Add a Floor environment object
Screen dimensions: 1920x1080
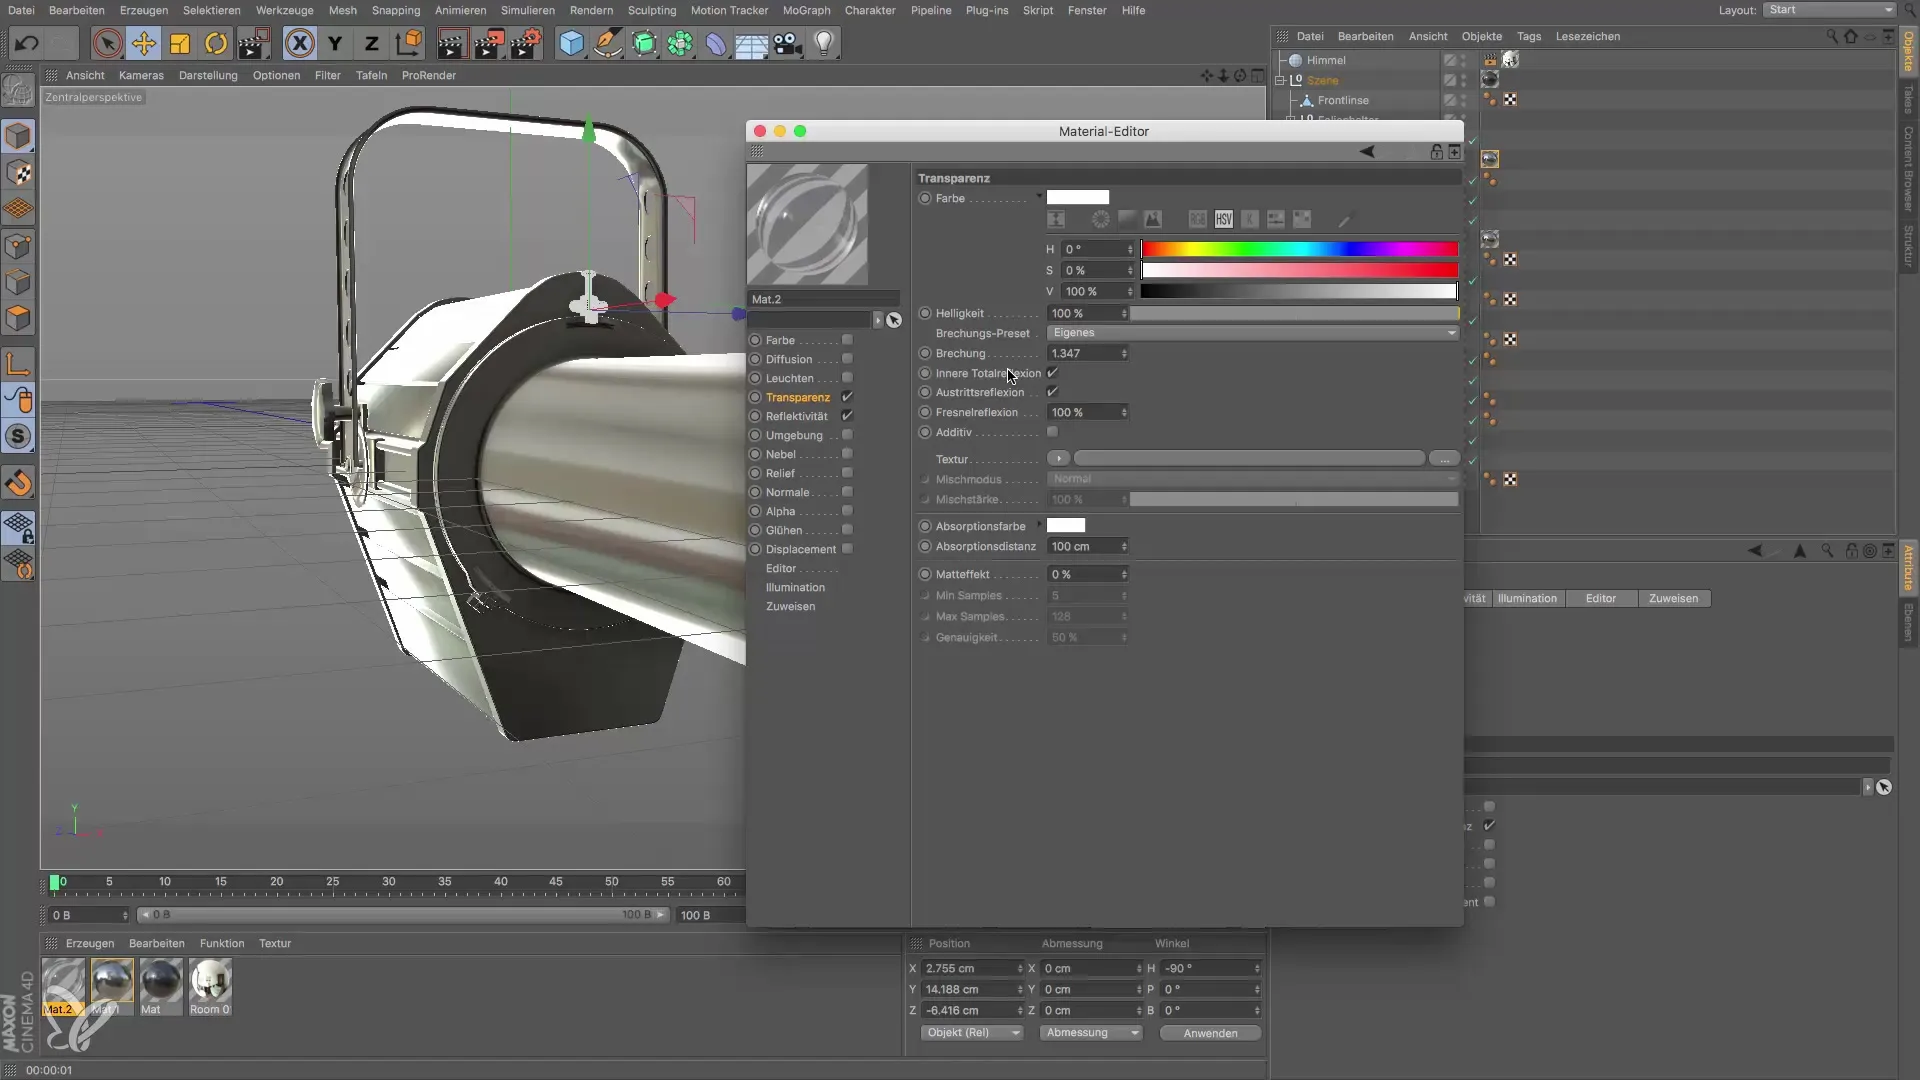[x=751, y=43]
